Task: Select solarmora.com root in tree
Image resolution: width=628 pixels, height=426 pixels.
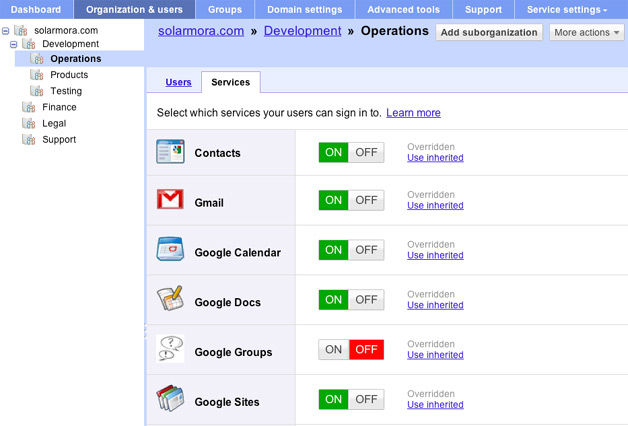Action: (x=66, y=30)
